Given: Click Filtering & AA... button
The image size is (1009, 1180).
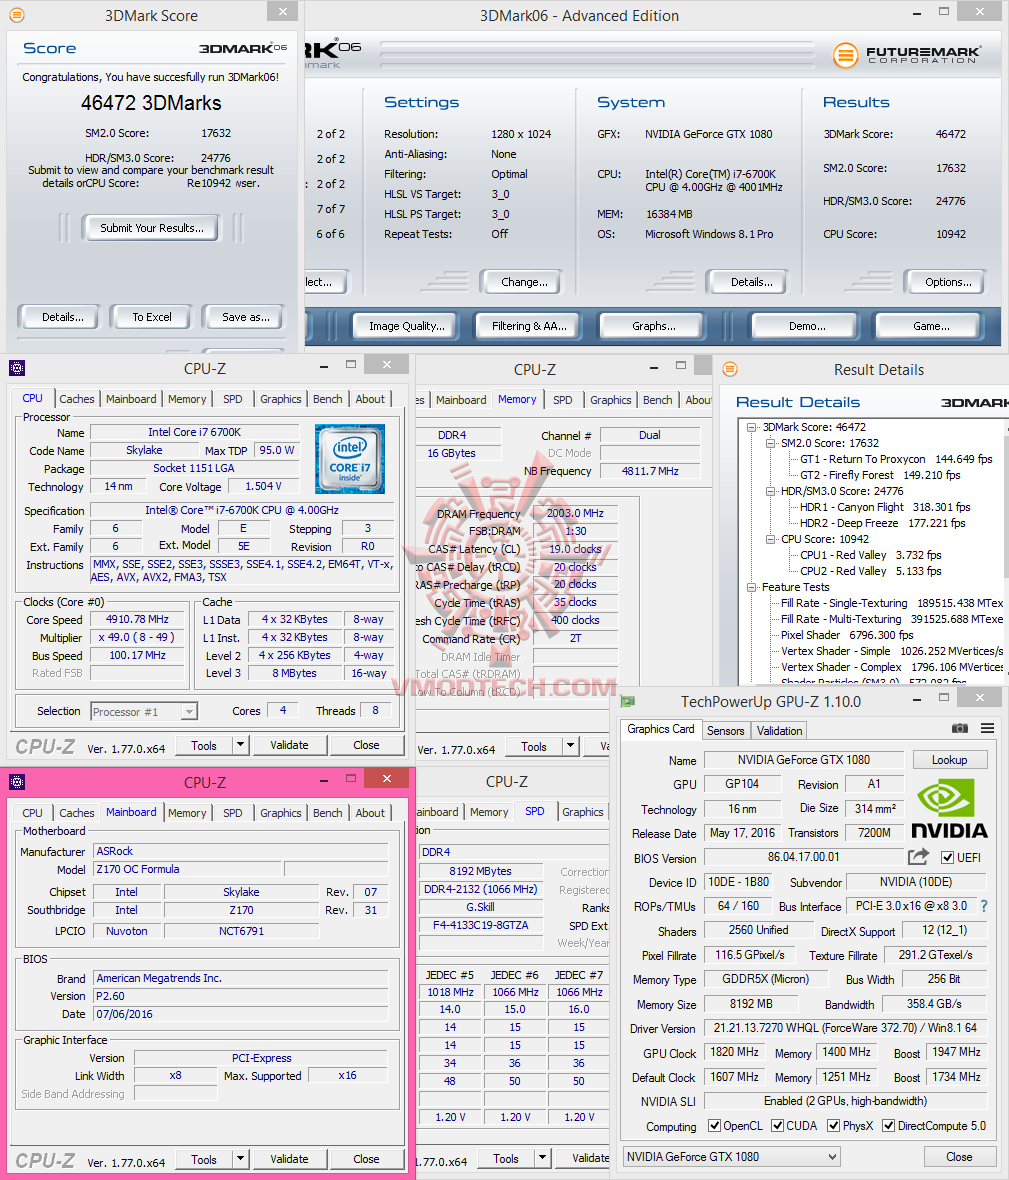Looking at the screenshot, I should (x=529, y=326).
